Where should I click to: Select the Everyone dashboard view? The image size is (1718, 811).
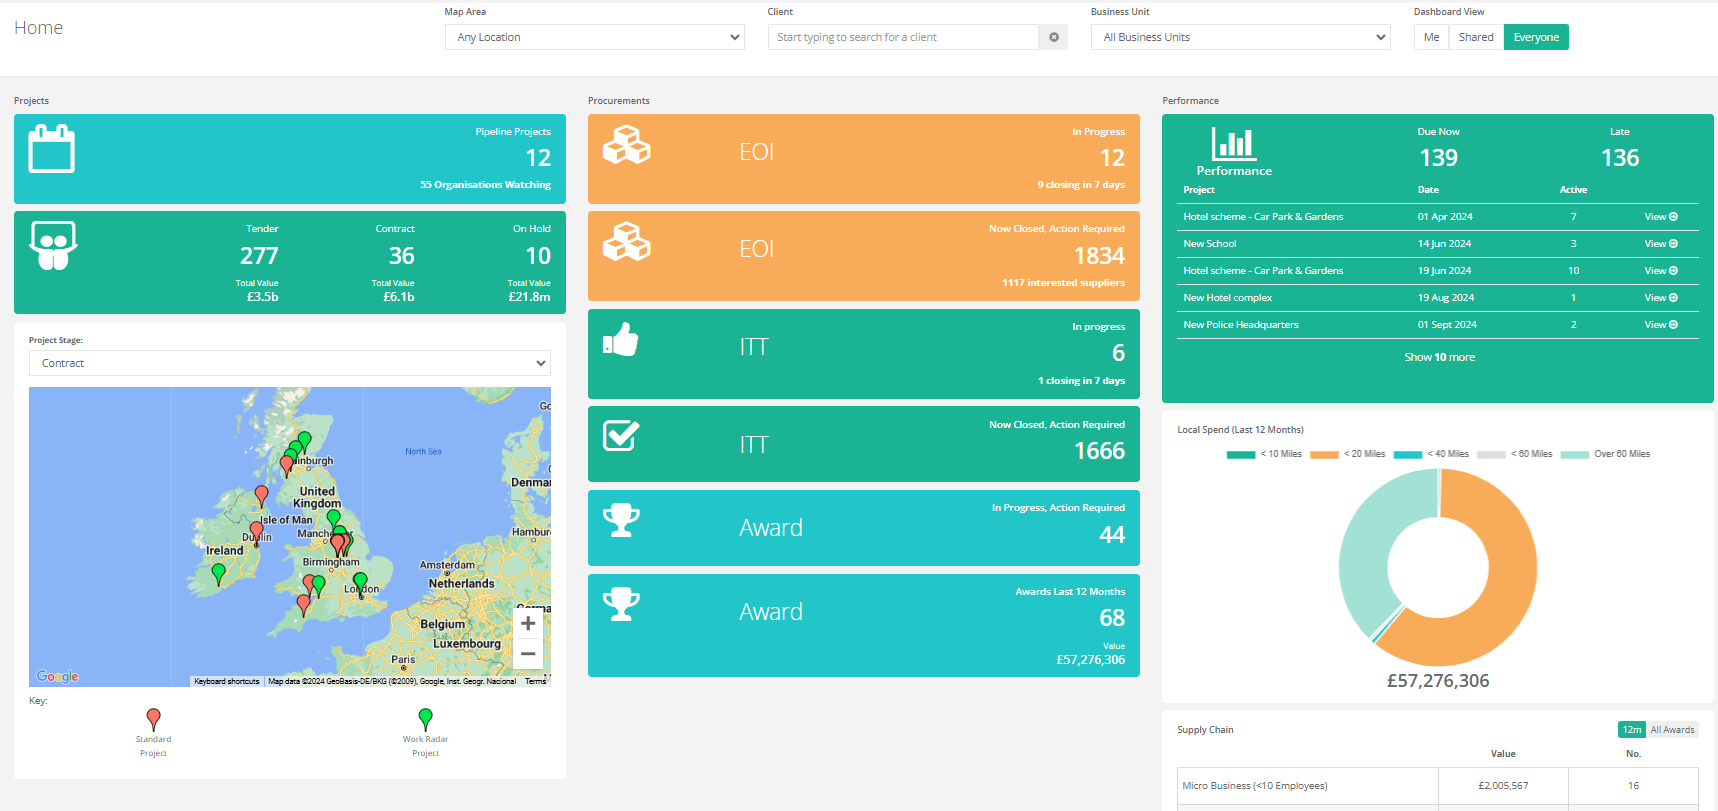(x=1535, y=37)
